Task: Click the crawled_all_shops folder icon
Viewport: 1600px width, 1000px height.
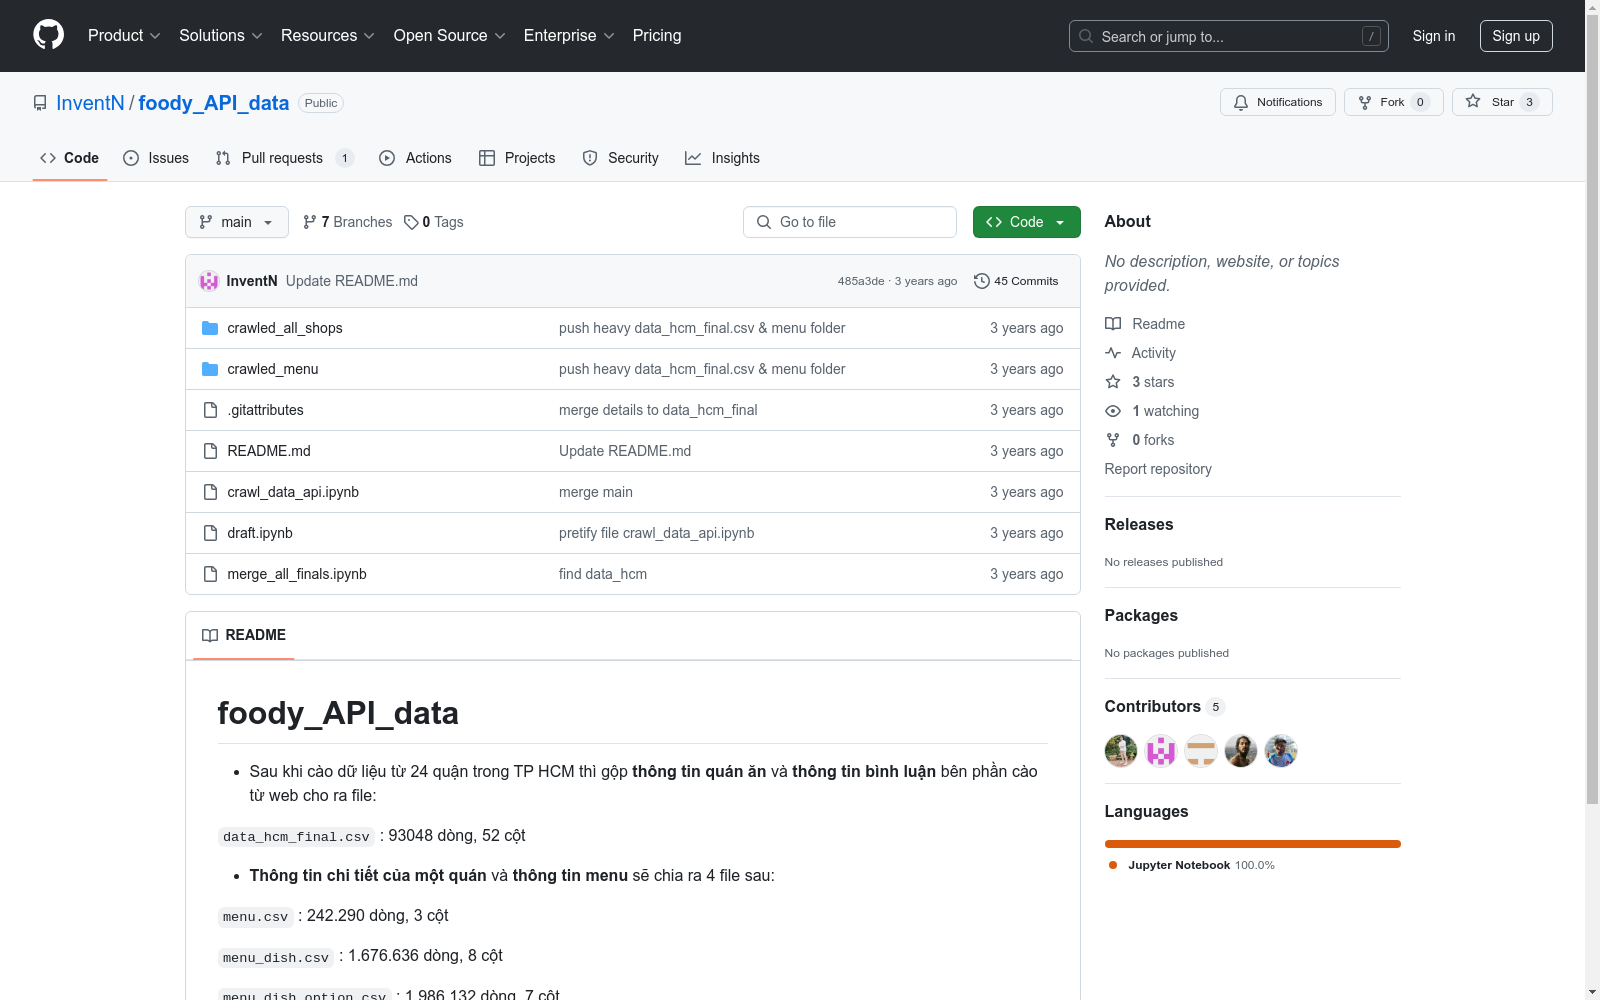Action: (x=210, y=328)
